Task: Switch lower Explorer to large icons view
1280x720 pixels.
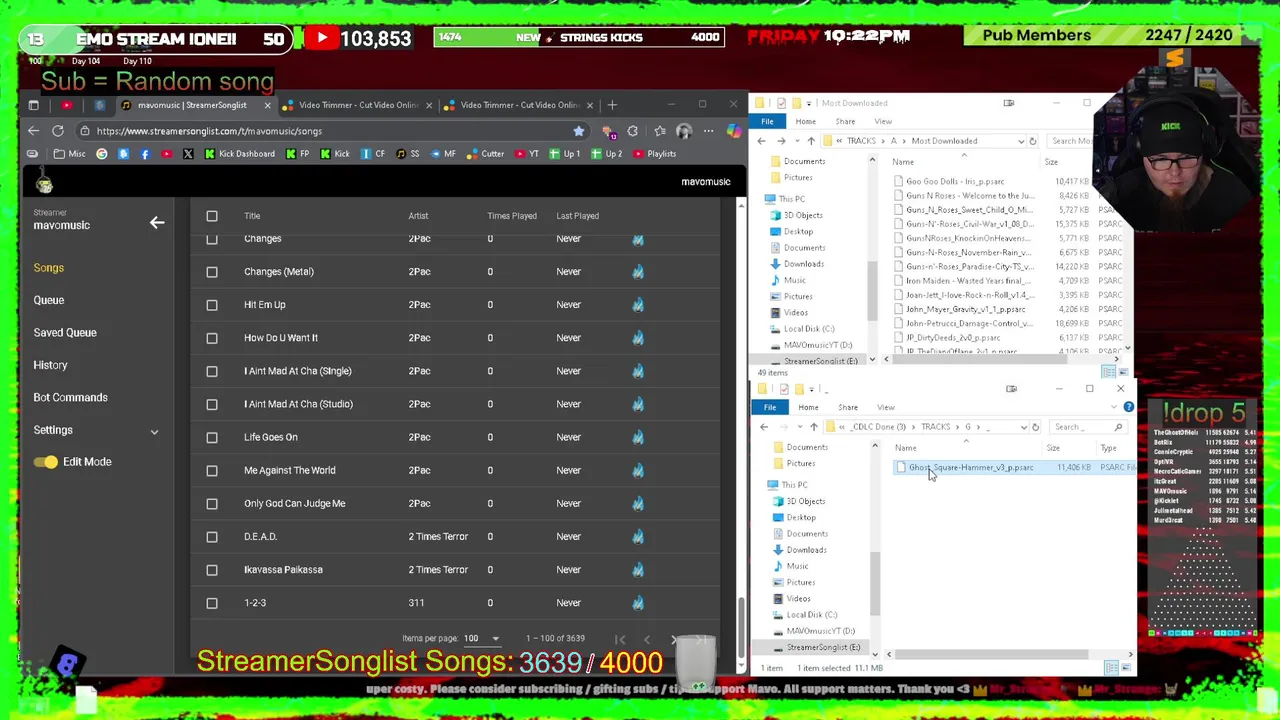Action: pyautogui.click(x=1125, y=668)
